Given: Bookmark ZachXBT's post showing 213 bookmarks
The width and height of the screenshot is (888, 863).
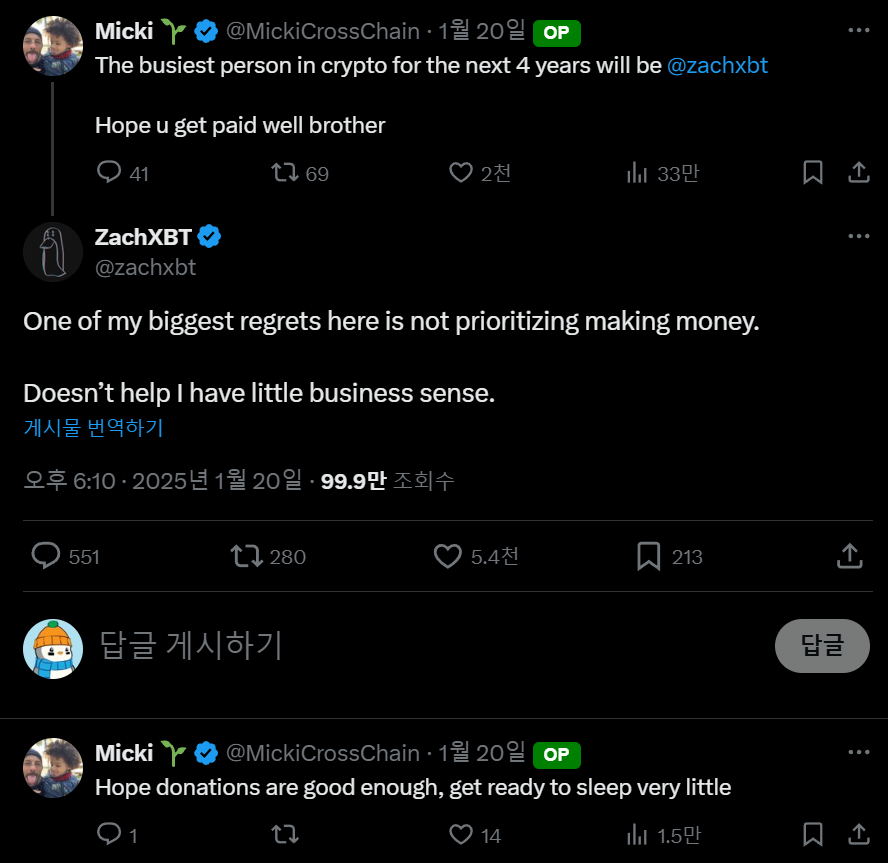Looking at the screenshot, I should [649, 556].
